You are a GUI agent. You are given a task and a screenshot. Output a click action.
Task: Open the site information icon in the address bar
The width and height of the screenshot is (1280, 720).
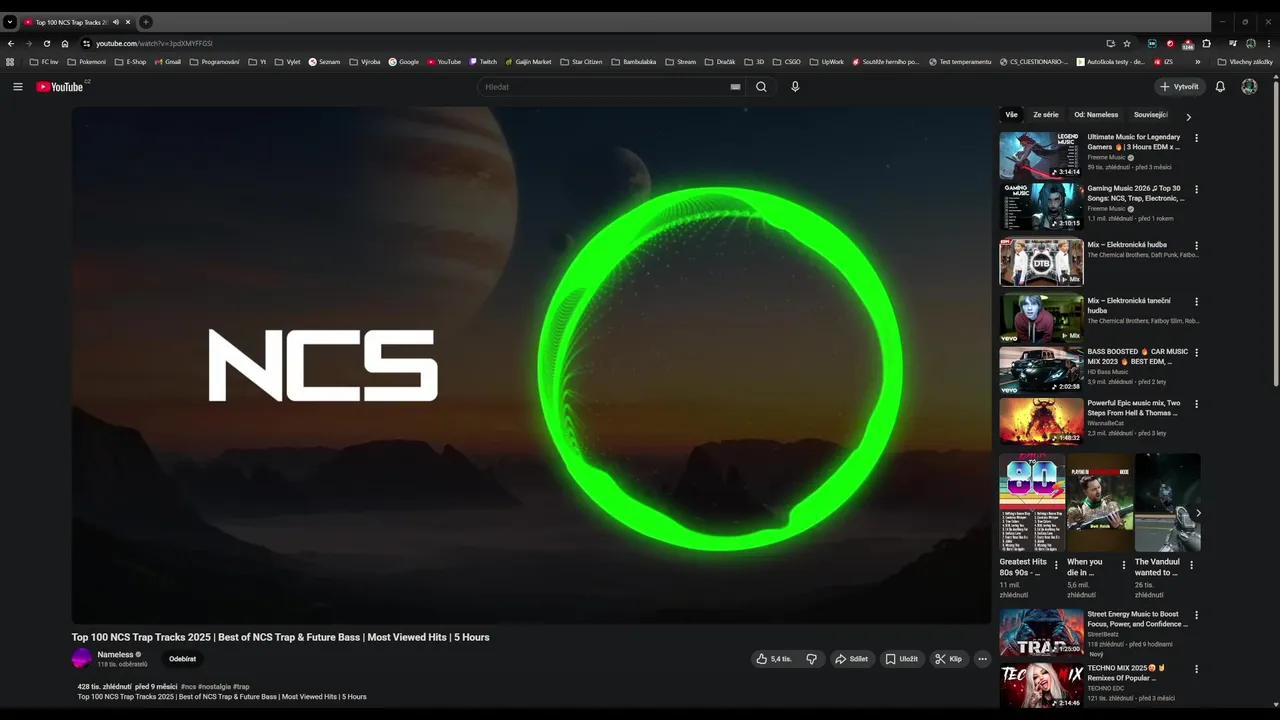86,43
